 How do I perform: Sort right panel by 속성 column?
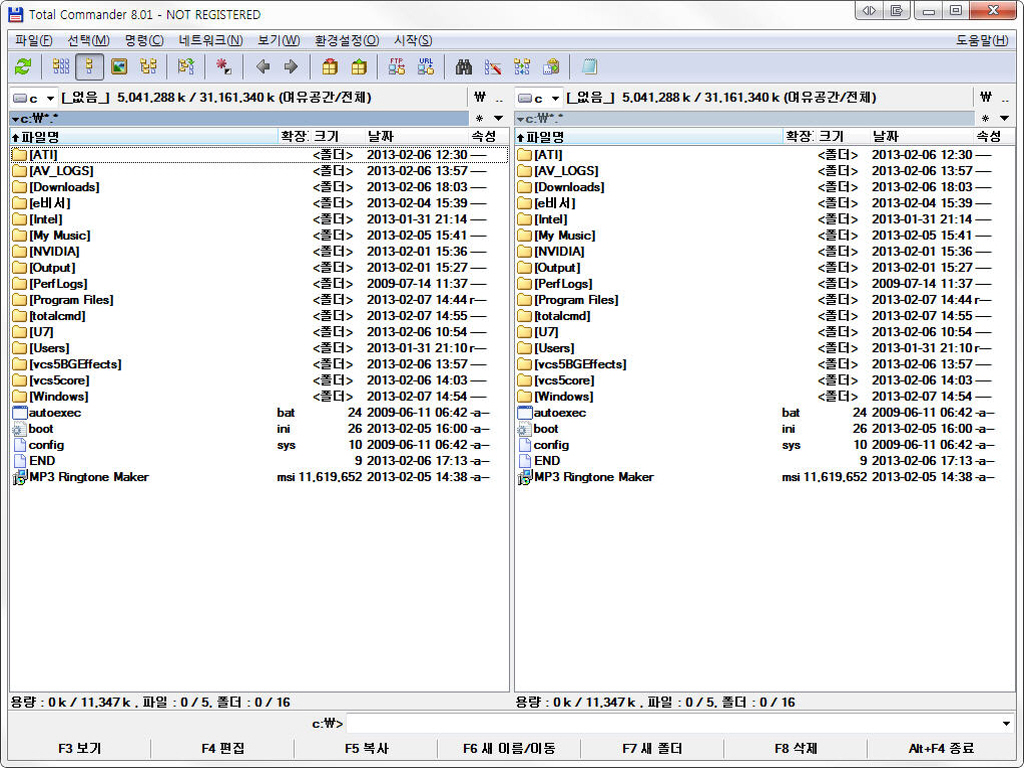(993, 136)
